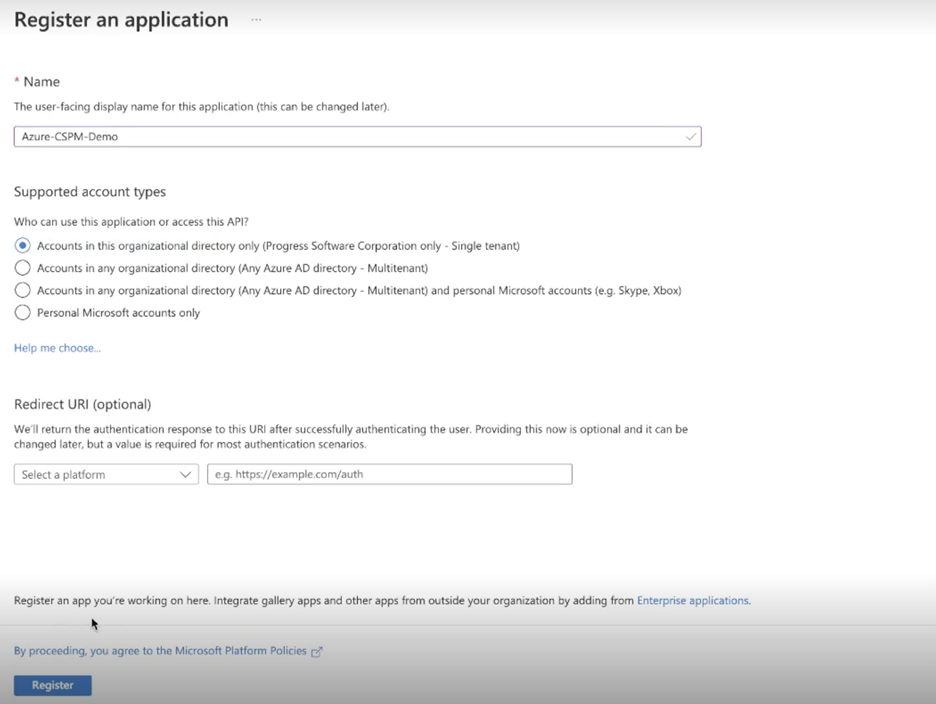The width and height of the screenshot is (936, 704).
Task: Open the "Enterprise applications" link
Action: 693,600
